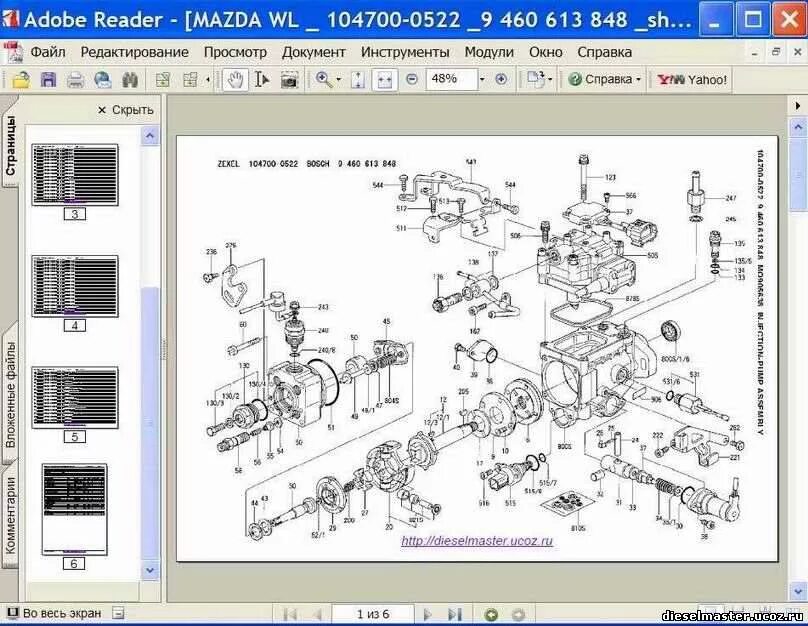Click the zoom out (minus) icon
The height and width of the screenshot is (626, 808).
pos(410,80)
